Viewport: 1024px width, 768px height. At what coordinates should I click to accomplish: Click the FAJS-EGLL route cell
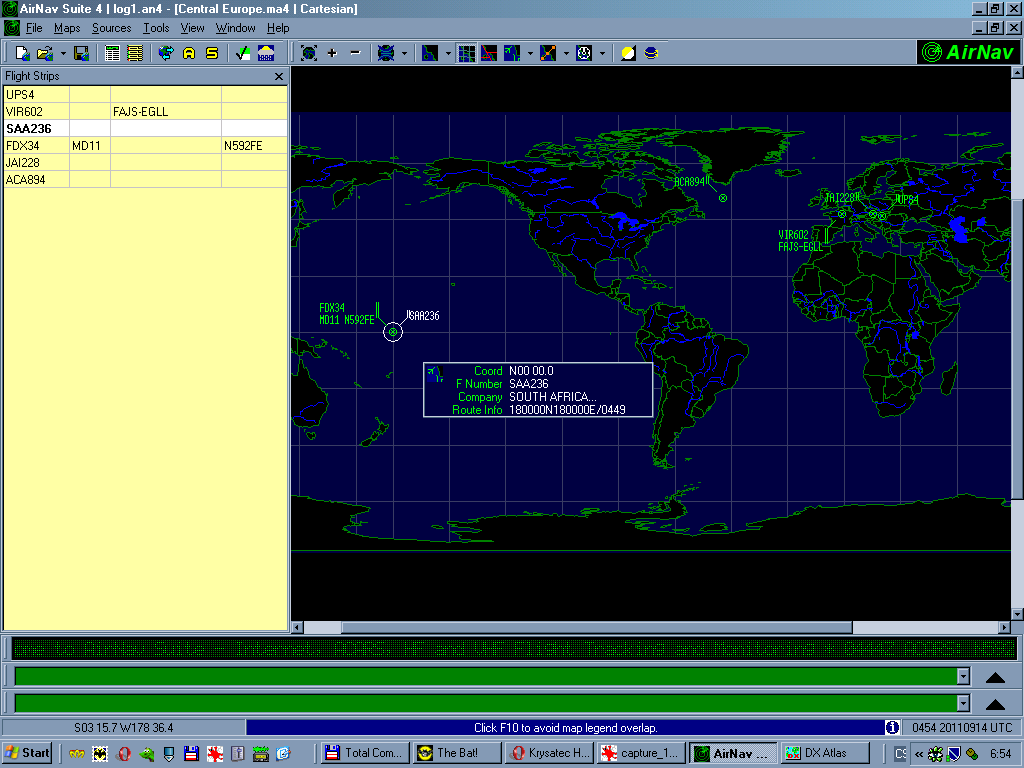[166, 111]
